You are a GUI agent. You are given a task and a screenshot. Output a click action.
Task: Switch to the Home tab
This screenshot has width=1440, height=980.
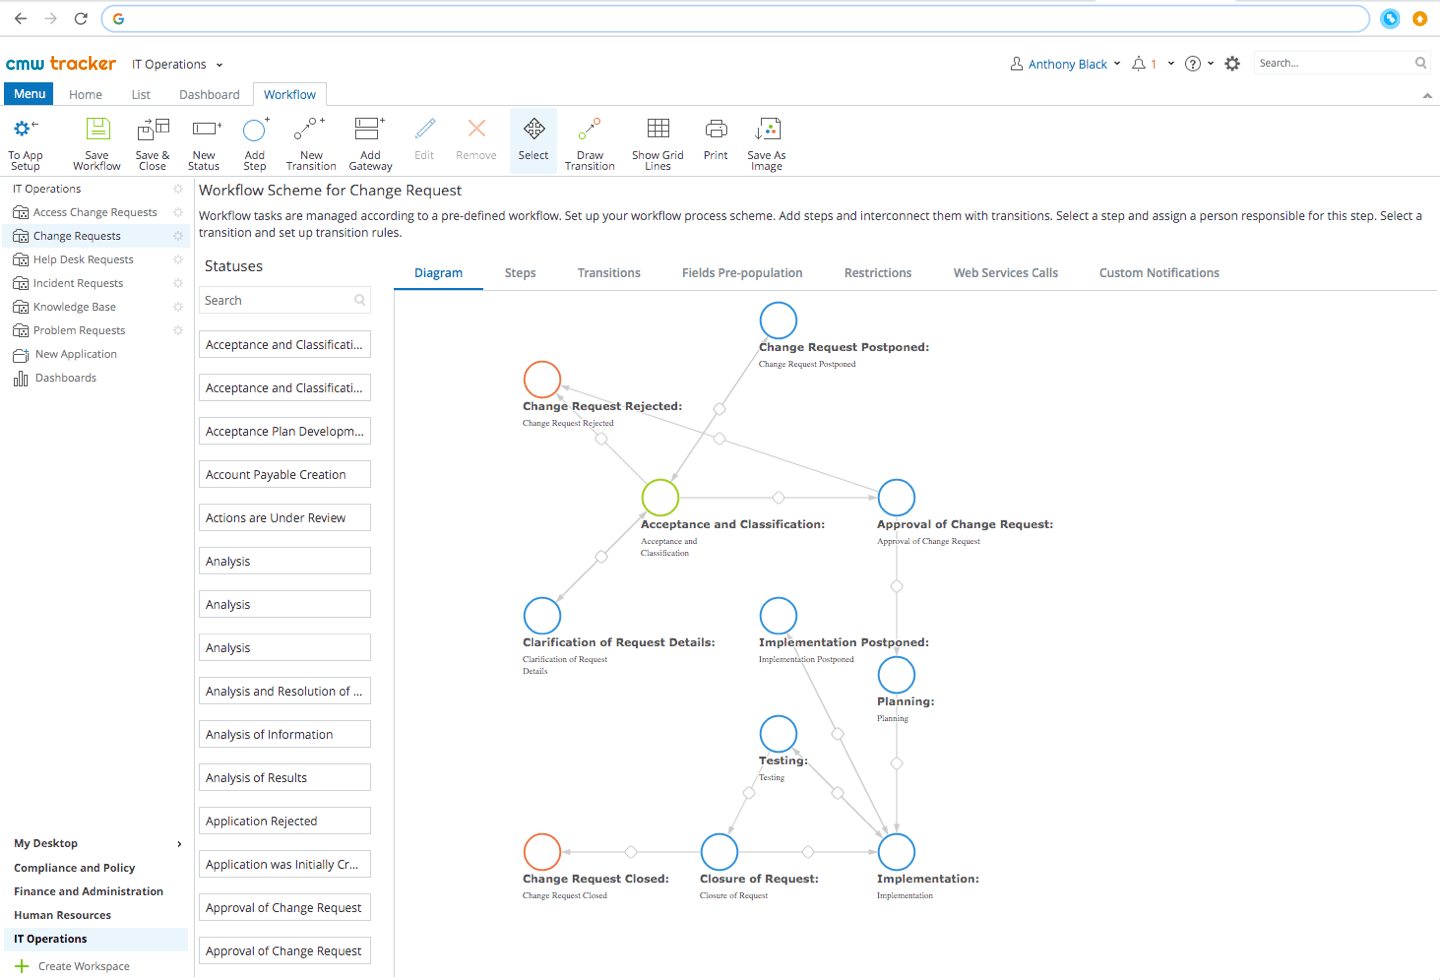coord(85,95)
